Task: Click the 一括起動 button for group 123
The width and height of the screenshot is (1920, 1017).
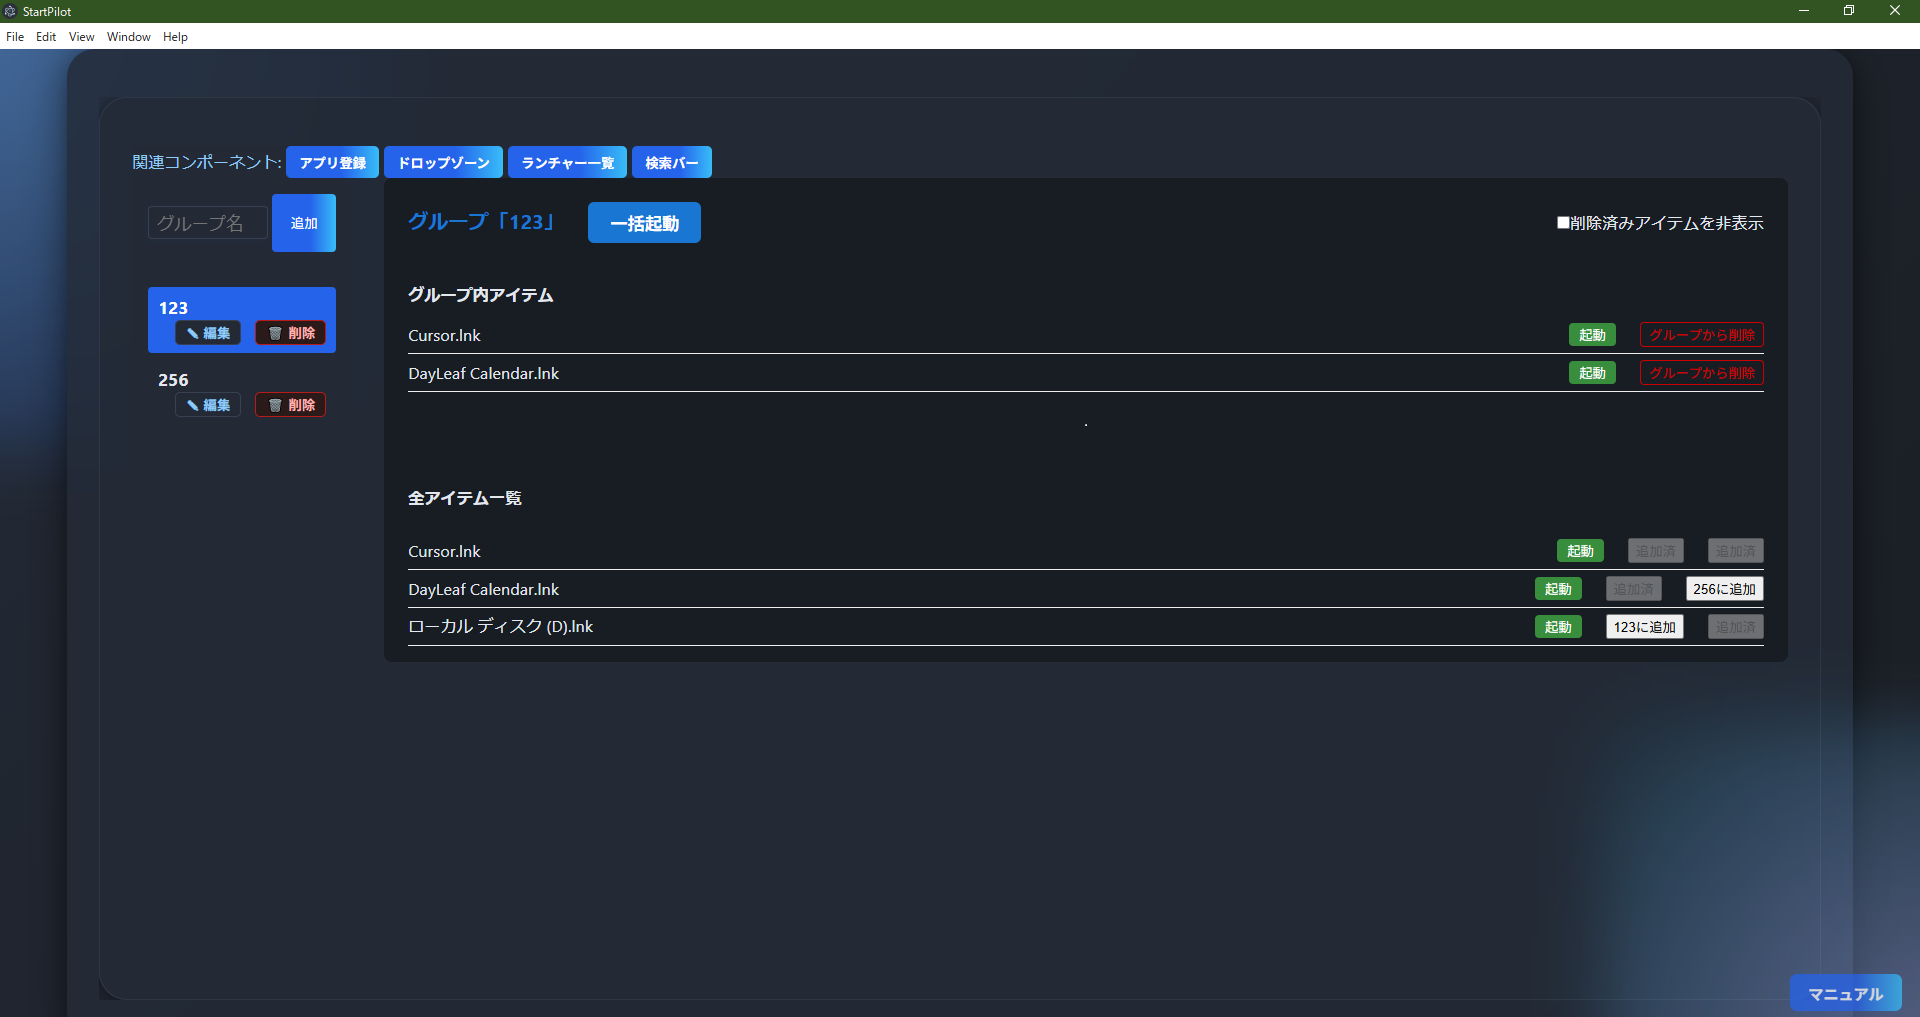Action: [644, 222]
